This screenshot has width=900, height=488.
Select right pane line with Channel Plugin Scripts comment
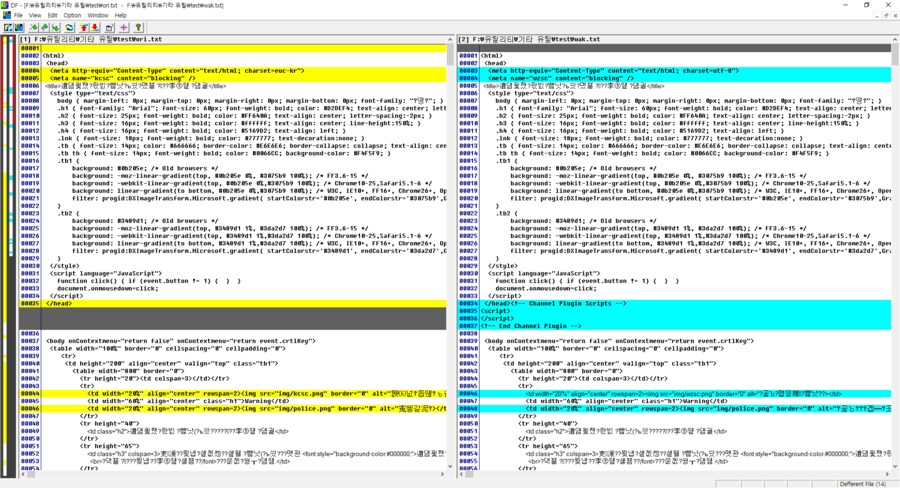[674, 303]
